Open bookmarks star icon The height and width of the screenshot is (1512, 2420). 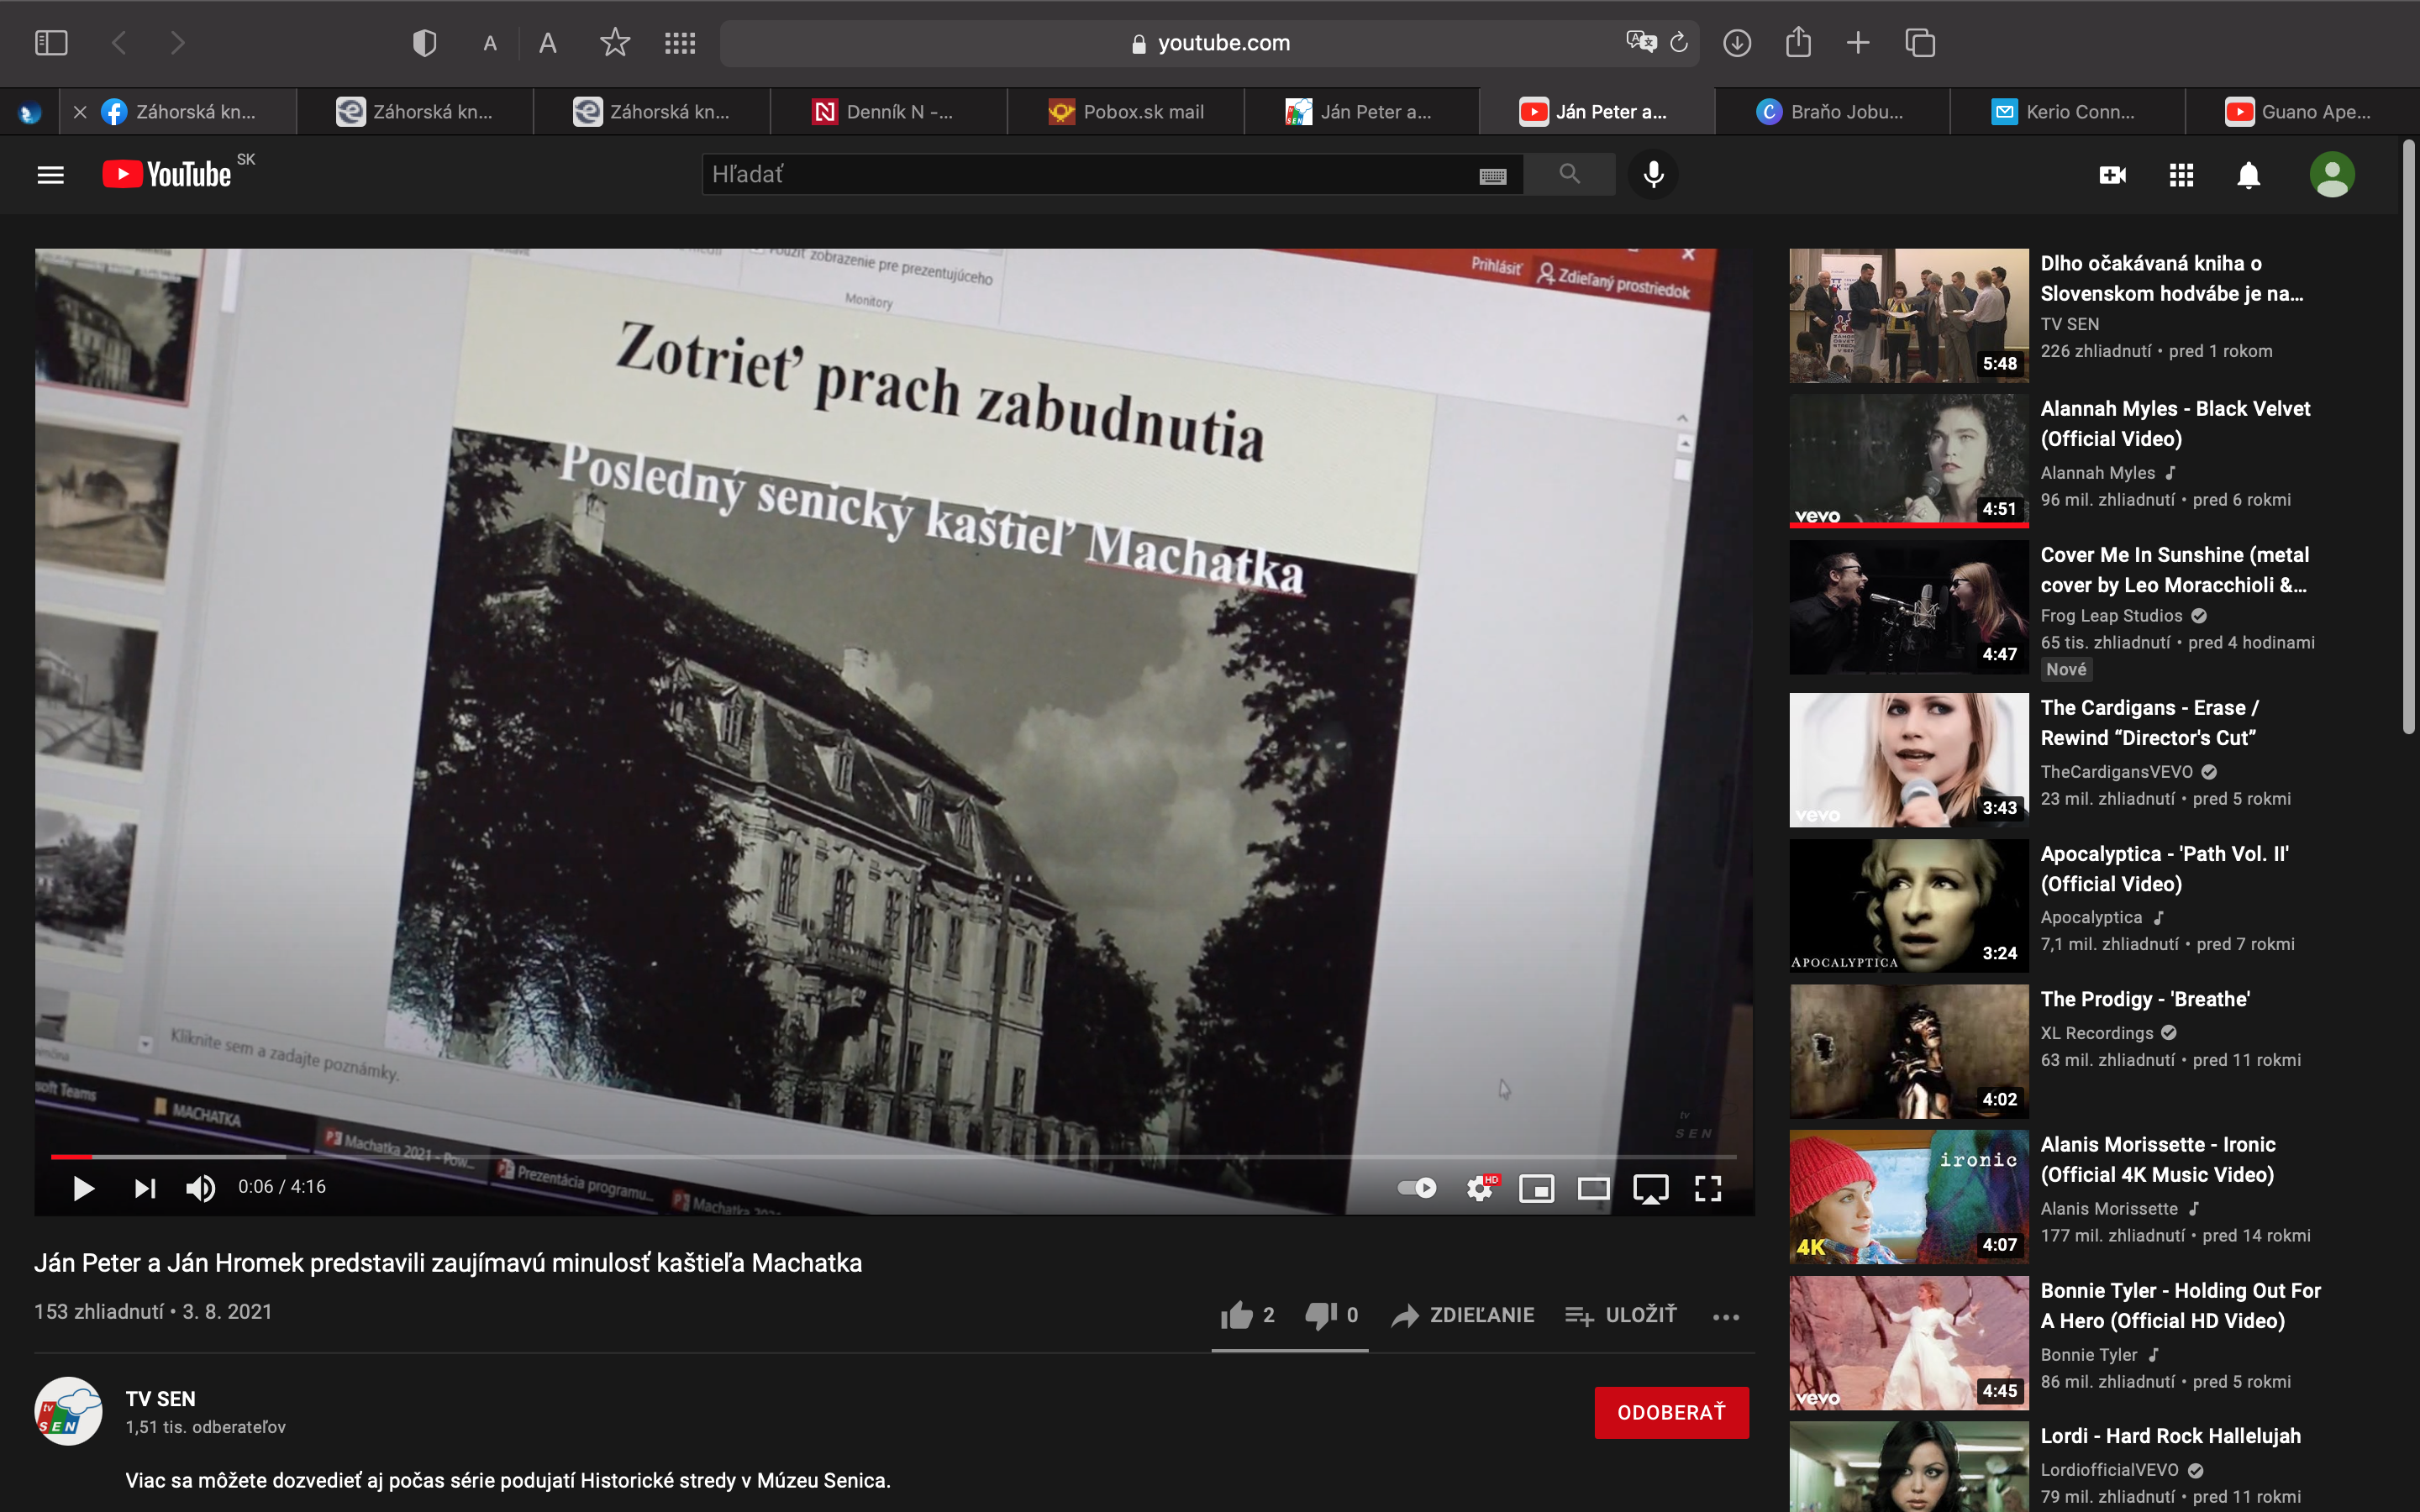pos(615,42)
